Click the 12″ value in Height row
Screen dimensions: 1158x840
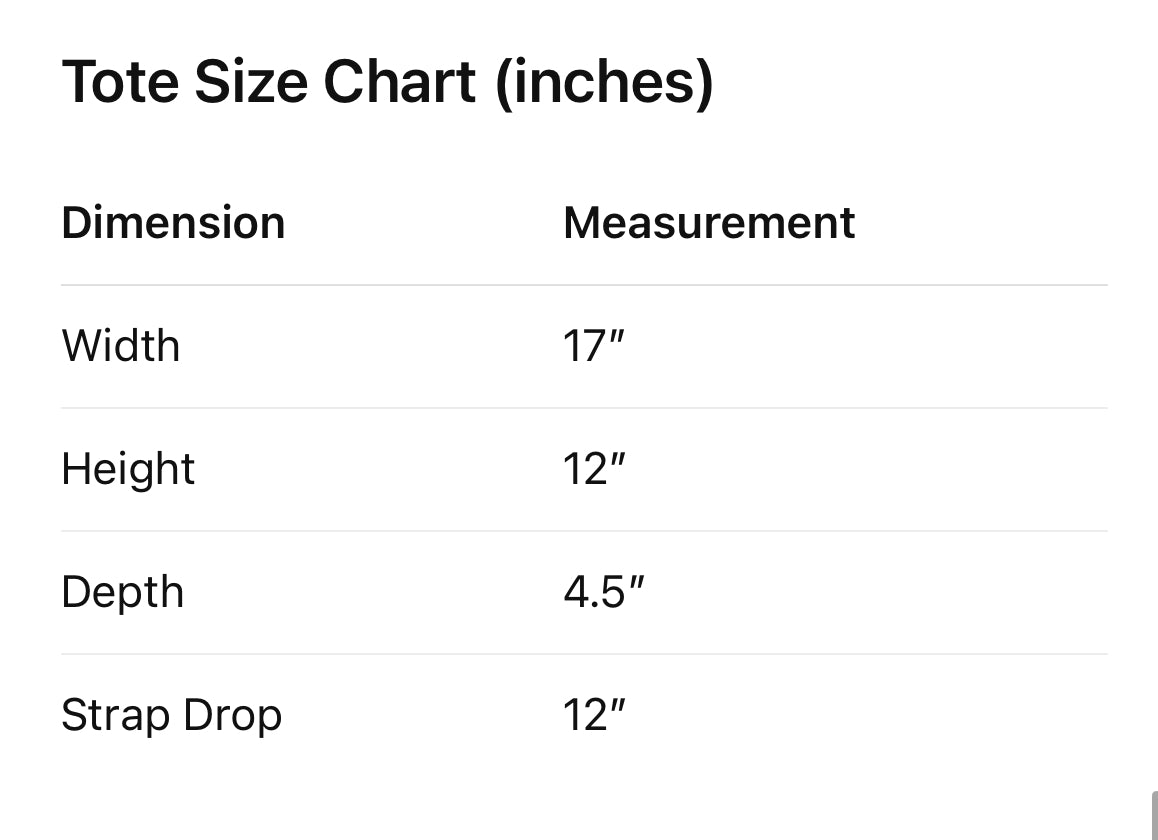coord(593,470)
